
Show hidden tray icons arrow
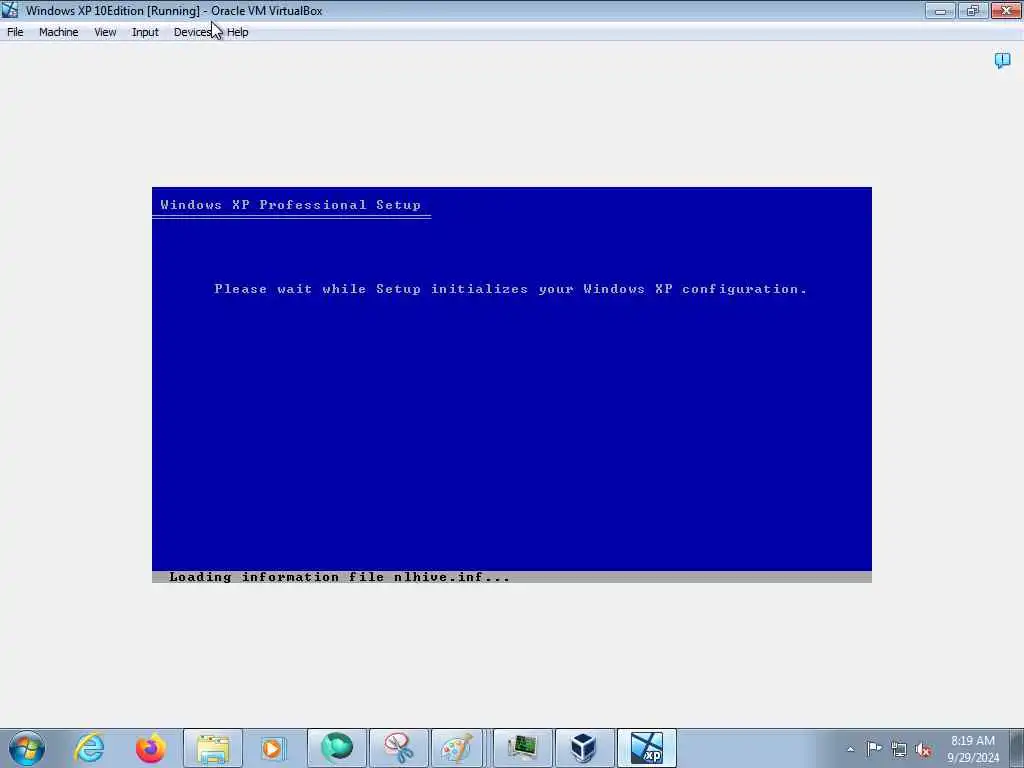coord(850,749)
